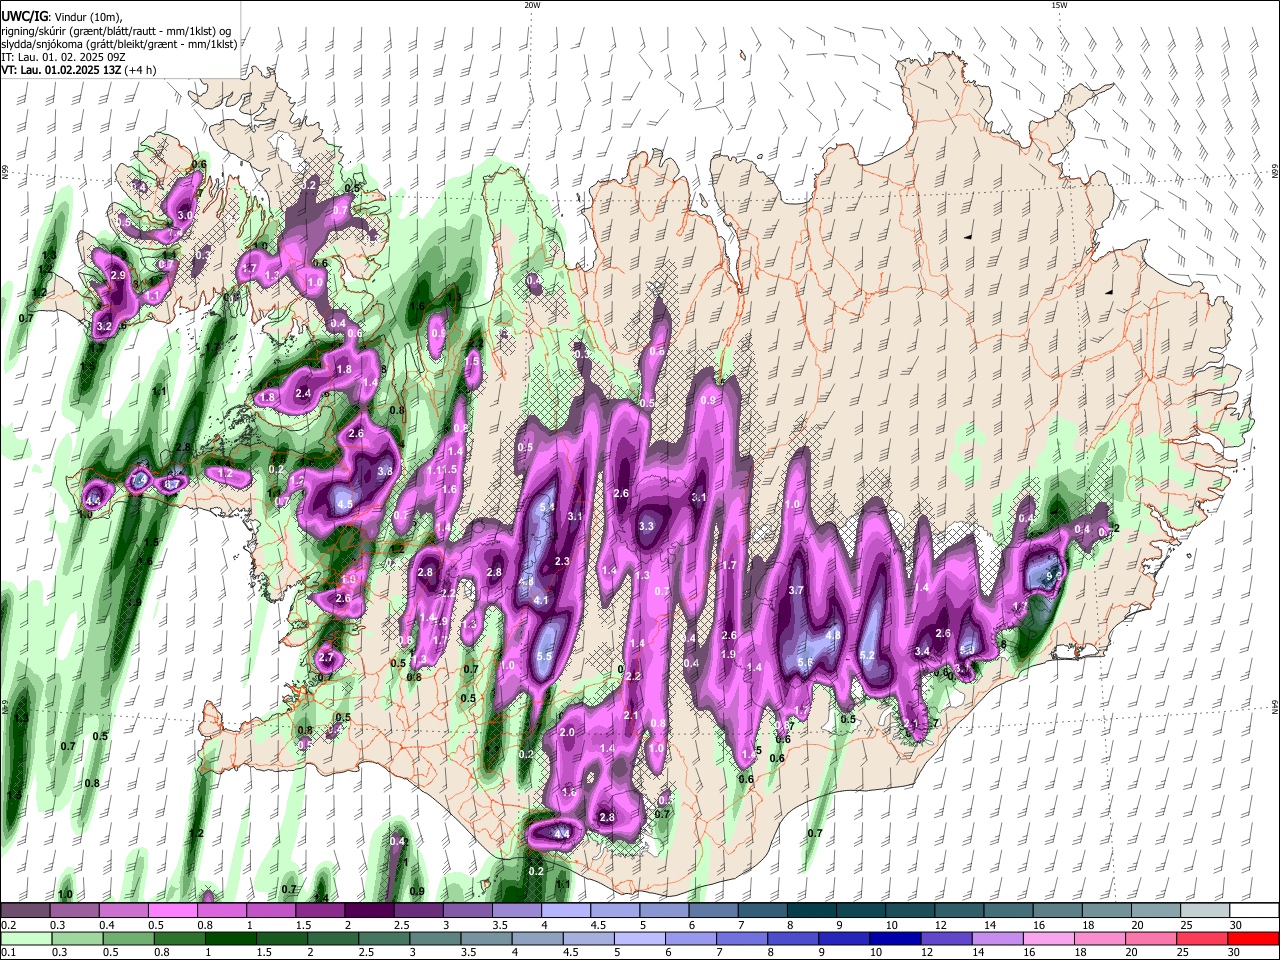Screen dimensions: 1280x960
Task: Select the darkest green 1 swatch in lower legend
Action: click(230, 939)
